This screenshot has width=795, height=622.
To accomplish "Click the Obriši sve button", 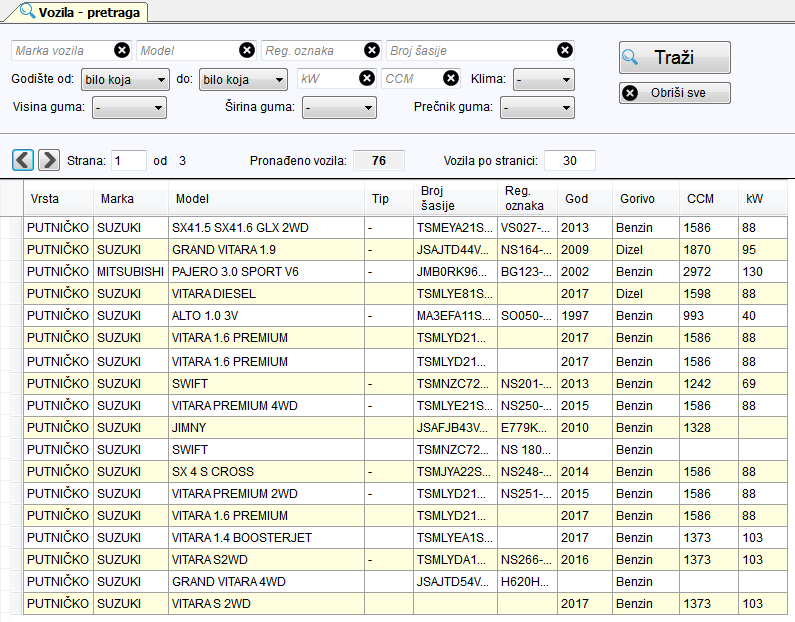I will click(674, 93).
